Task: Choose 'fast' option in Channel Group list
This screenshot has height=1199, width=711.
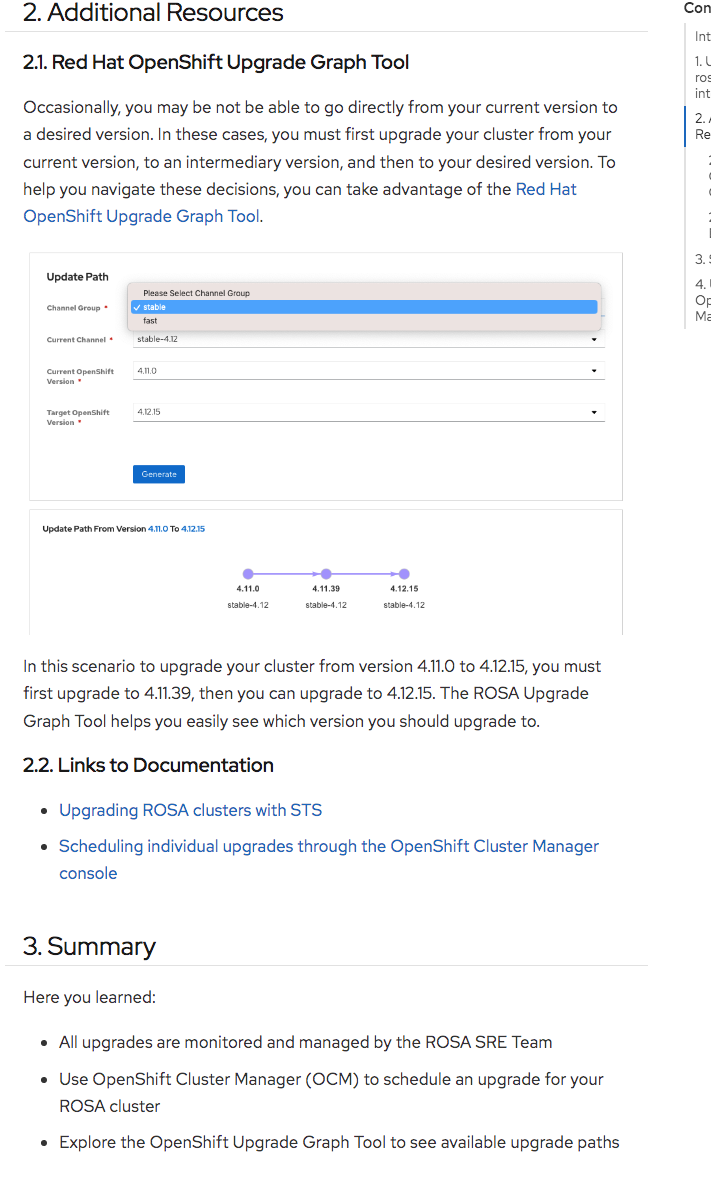Action: (x=364, y=321)
